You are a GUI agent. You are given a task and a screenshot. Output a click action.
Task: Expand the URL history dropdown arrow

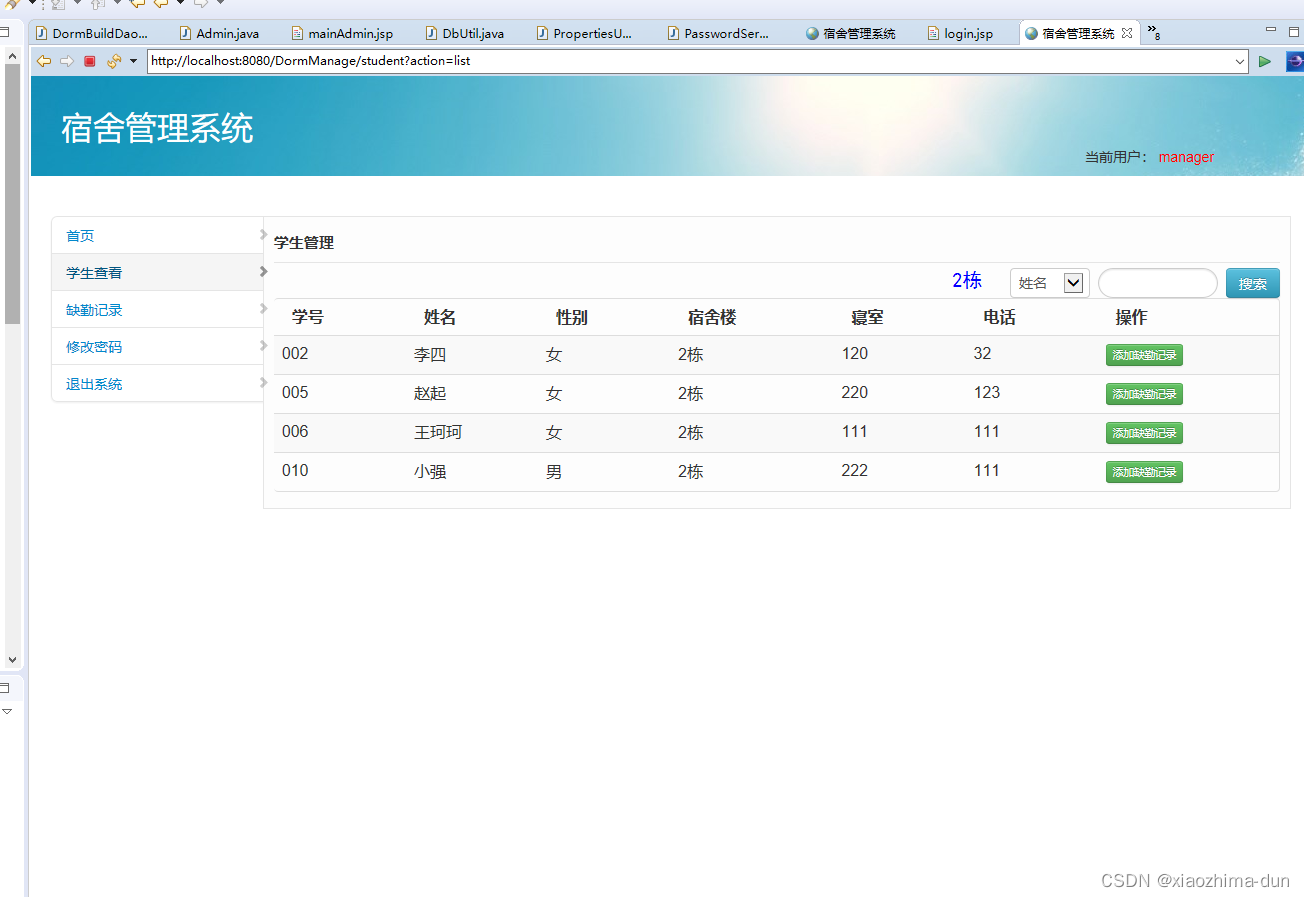point(1240,61)
